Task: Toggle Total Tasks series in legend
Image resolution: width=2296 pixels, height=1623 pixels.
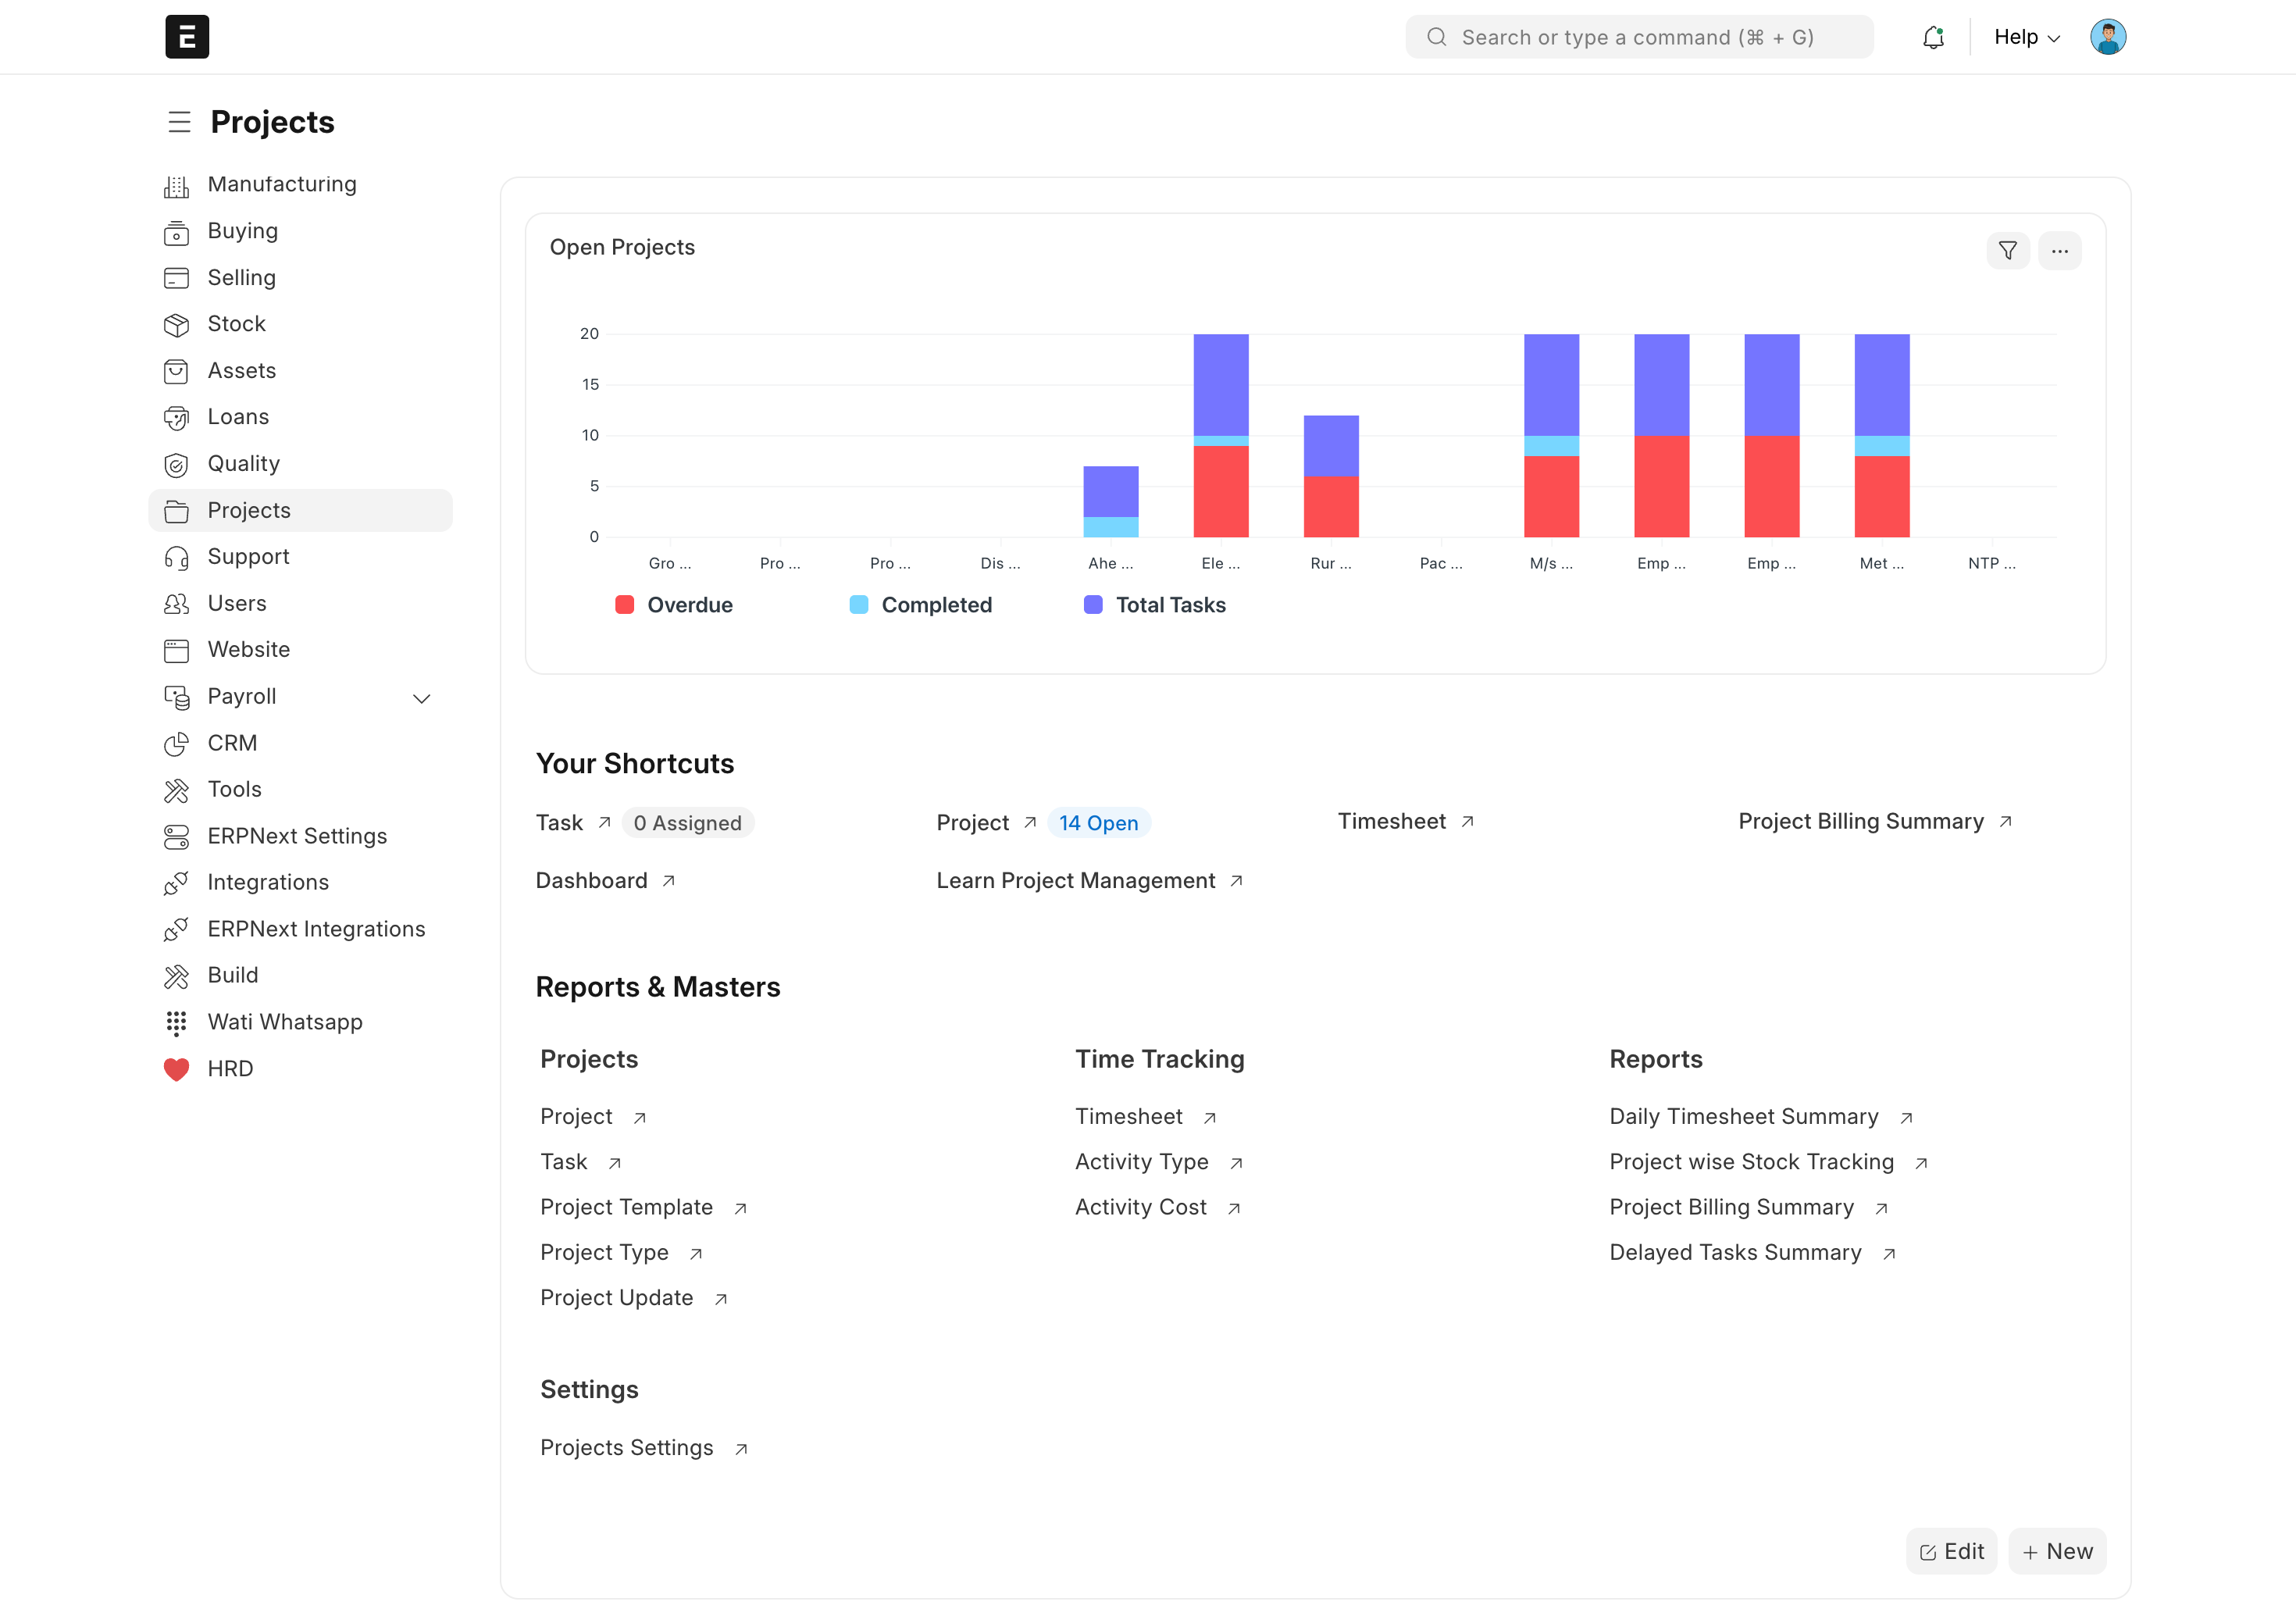Action: [x=1155, y=605]
